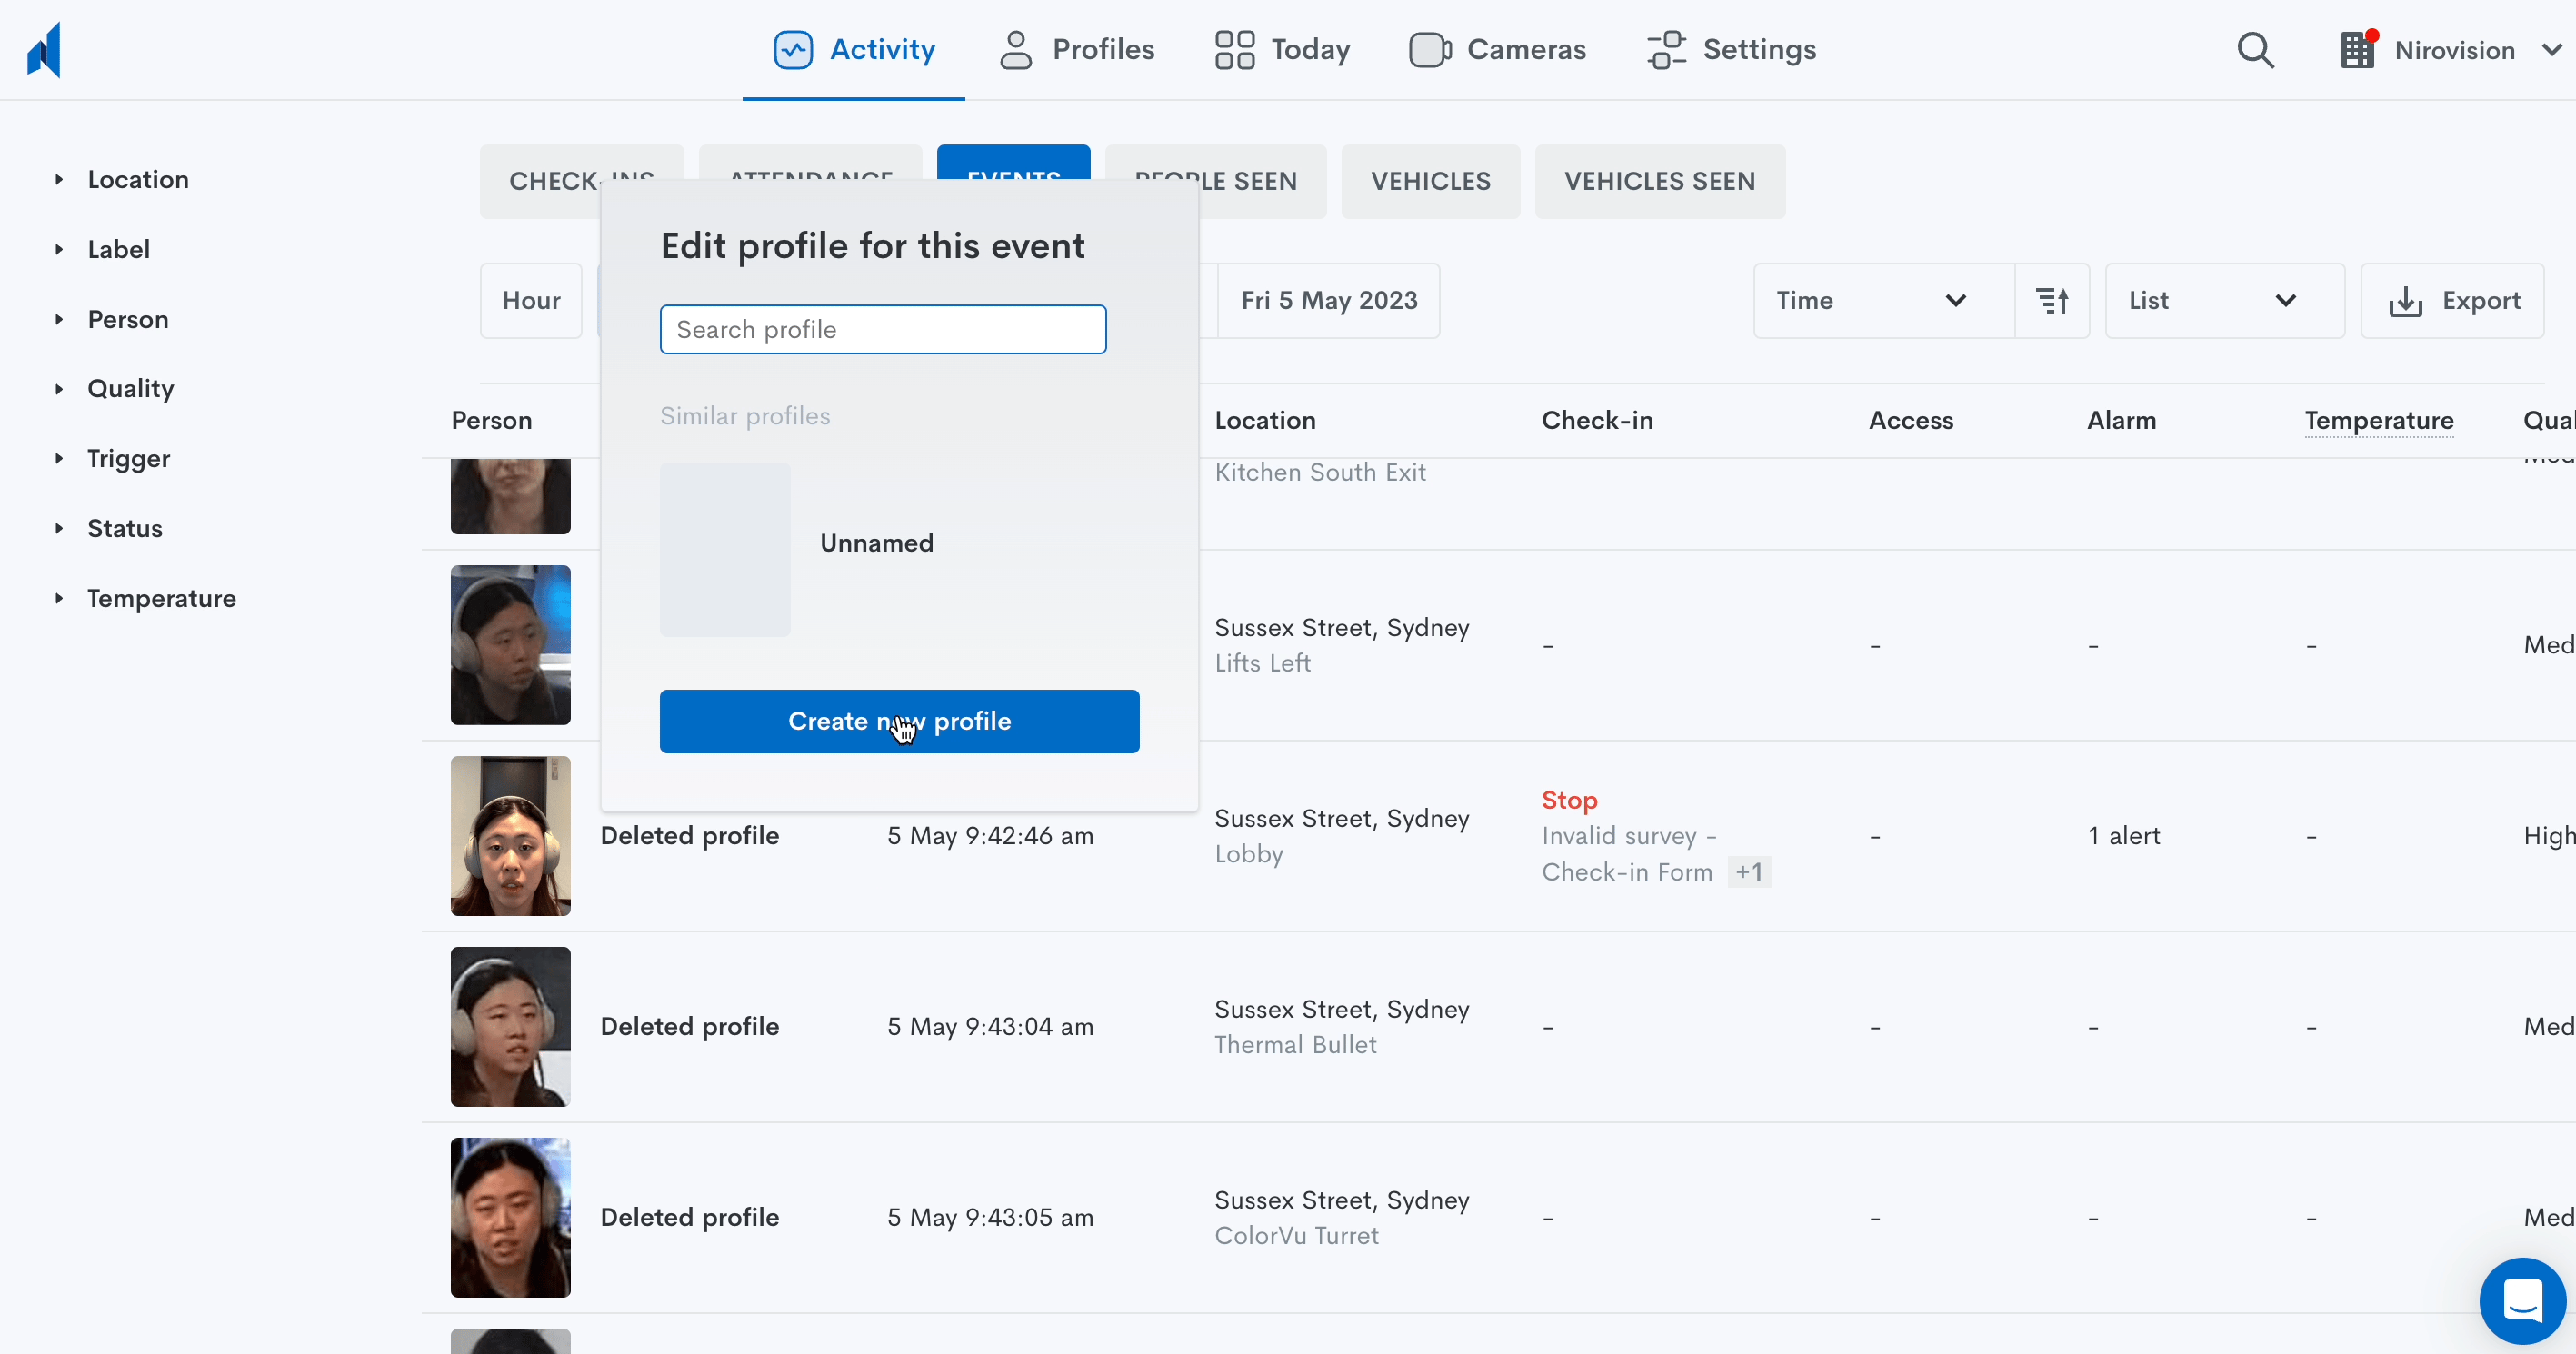Open the Nirovision account dropdown
The image size is (2576, 1354).
pyautogui.click(x=2453, y=50)
